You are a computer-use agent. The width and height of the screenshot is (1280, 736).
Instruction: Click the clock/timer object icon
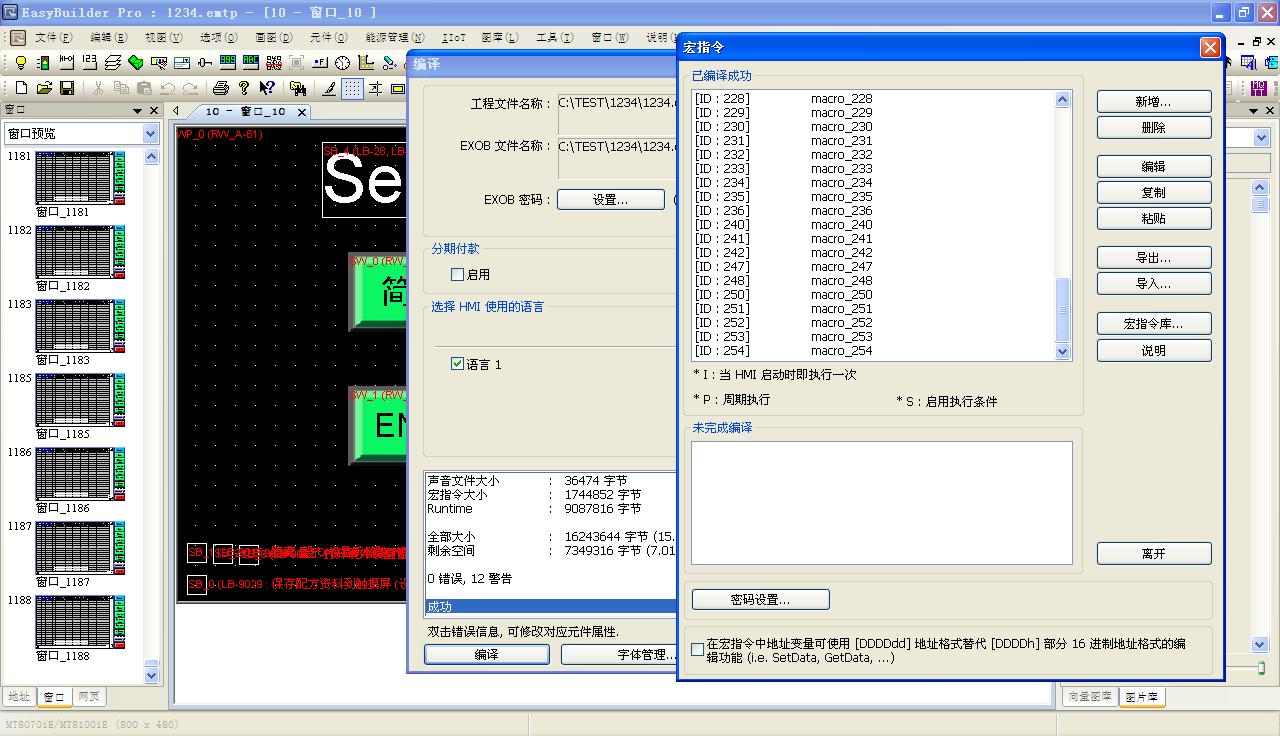coord(343,63)
